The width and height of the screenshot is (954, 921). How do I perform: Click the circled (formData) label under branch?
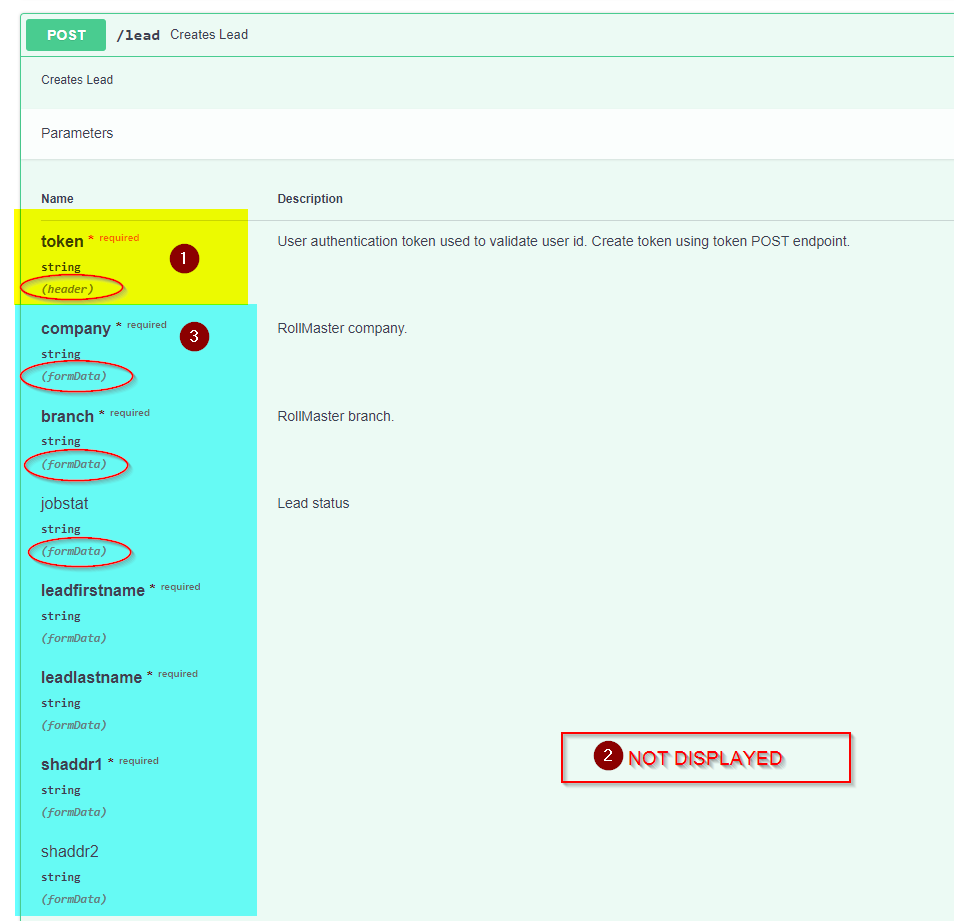(74, 464)
